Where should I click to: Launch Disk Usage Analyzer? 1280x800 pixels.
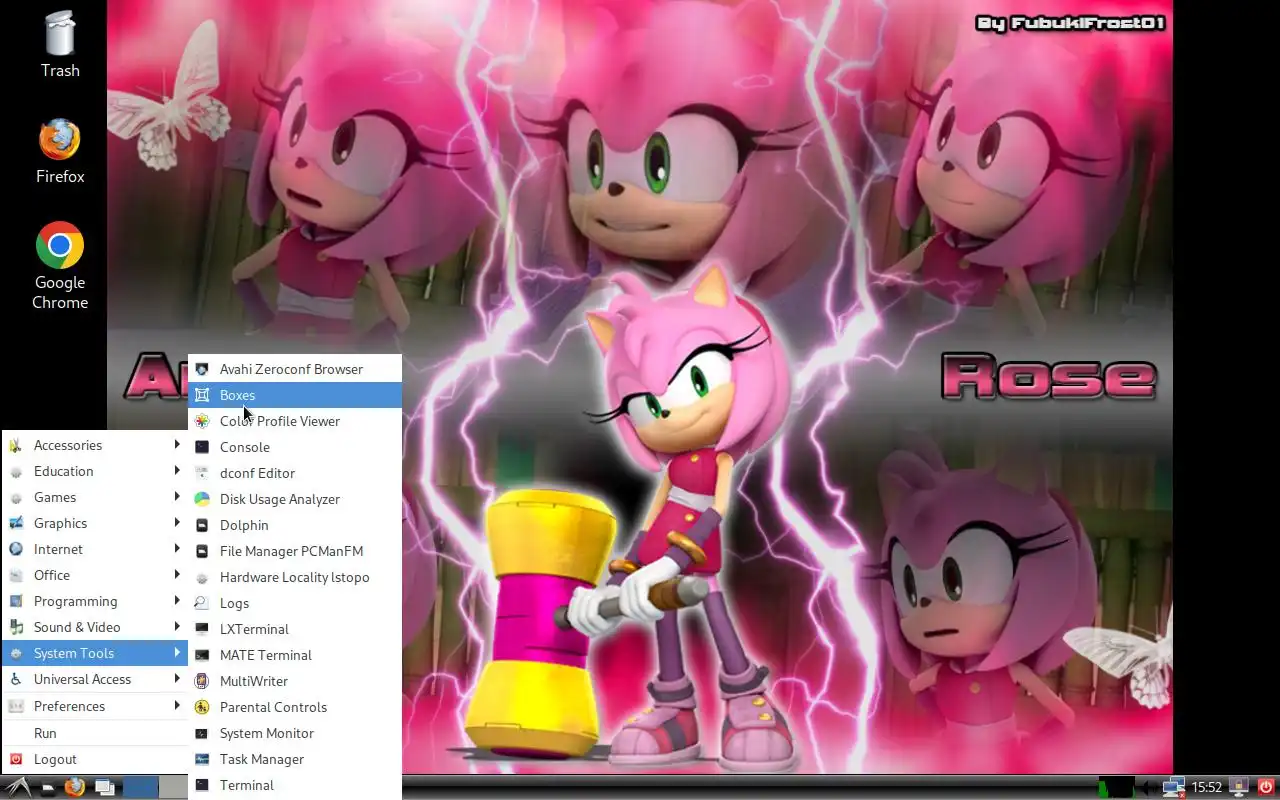295,499
